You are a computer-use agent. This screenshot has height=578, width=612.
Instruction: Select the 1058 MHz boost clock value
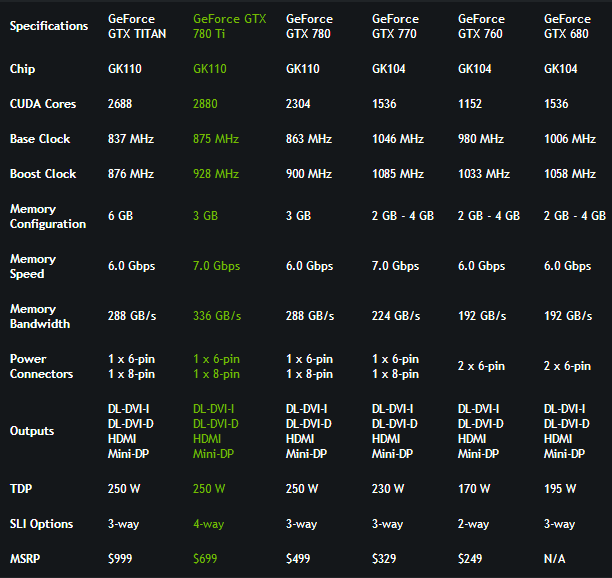click(x=570, y=174)
